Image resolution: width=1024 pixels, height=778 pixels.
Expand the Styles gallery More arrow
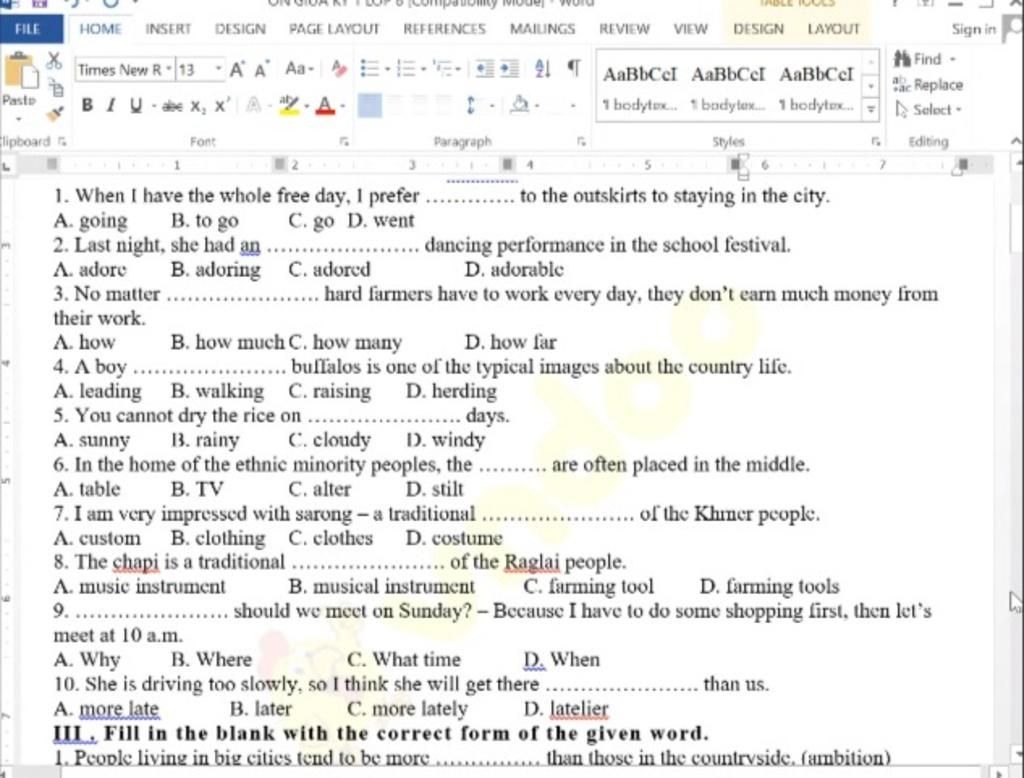click(871, 110)
